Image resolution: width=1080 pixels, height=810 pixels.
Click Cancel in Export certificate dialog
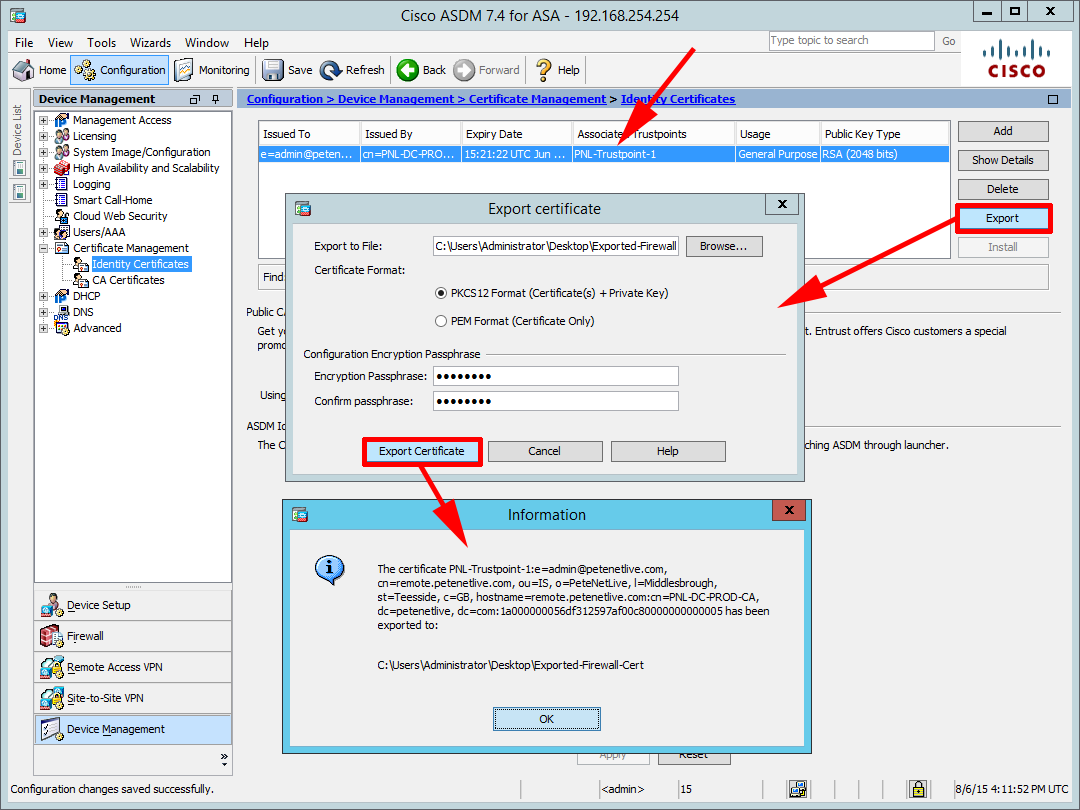(544, 451)
